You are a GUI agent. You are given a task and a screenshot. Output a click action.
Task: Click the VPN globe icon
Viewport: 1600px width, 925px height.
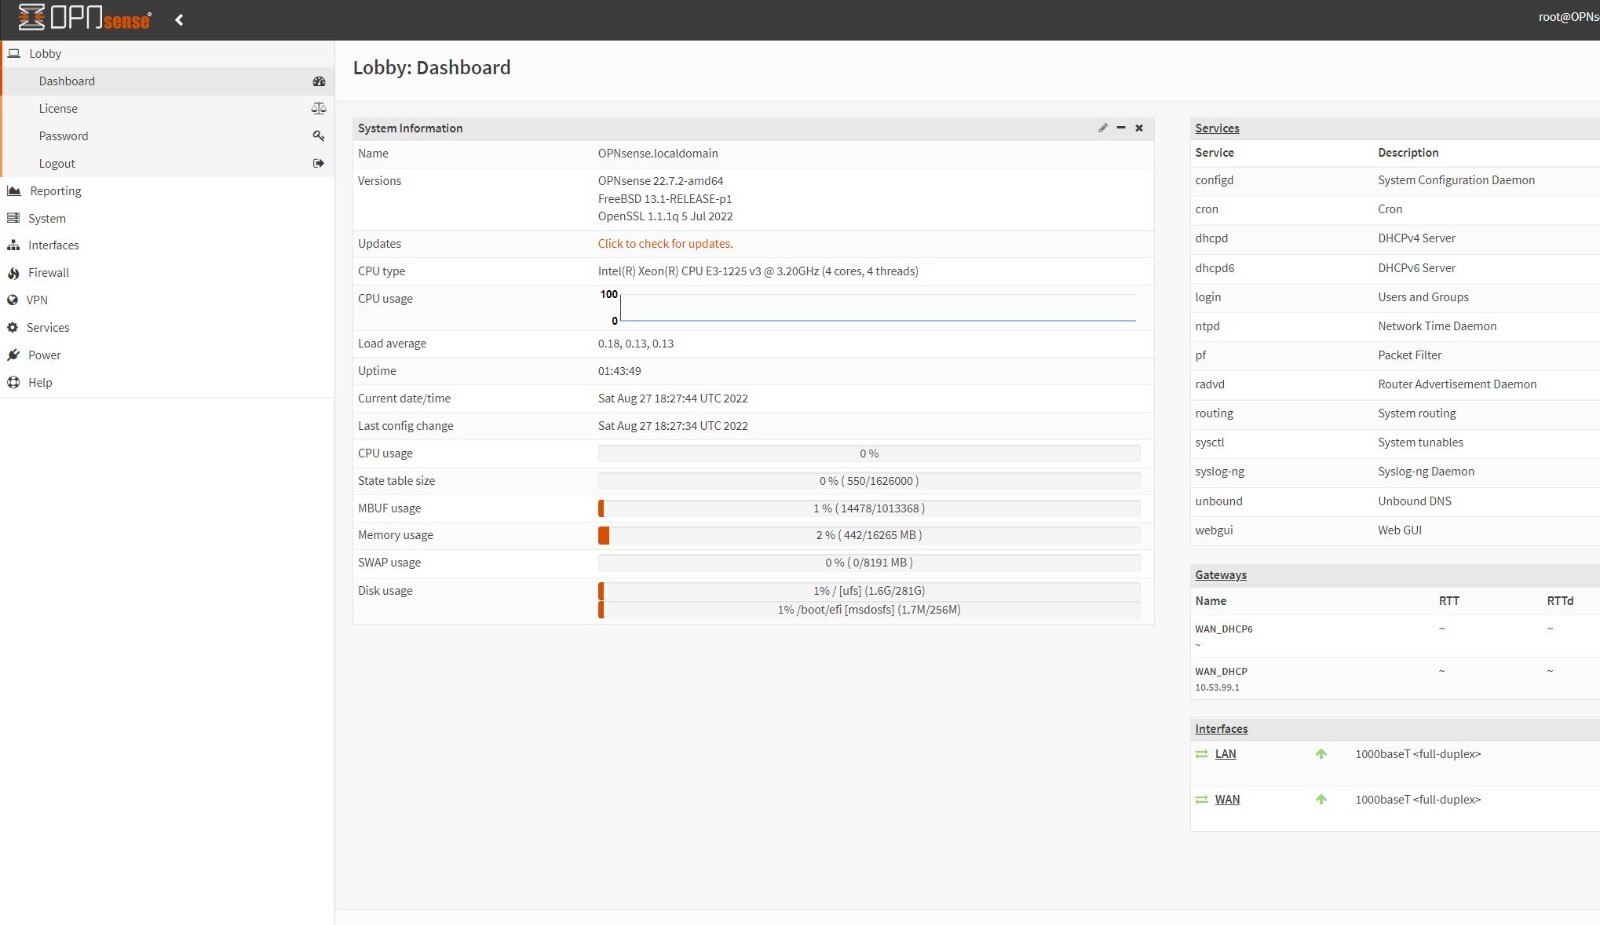point(13,300)
